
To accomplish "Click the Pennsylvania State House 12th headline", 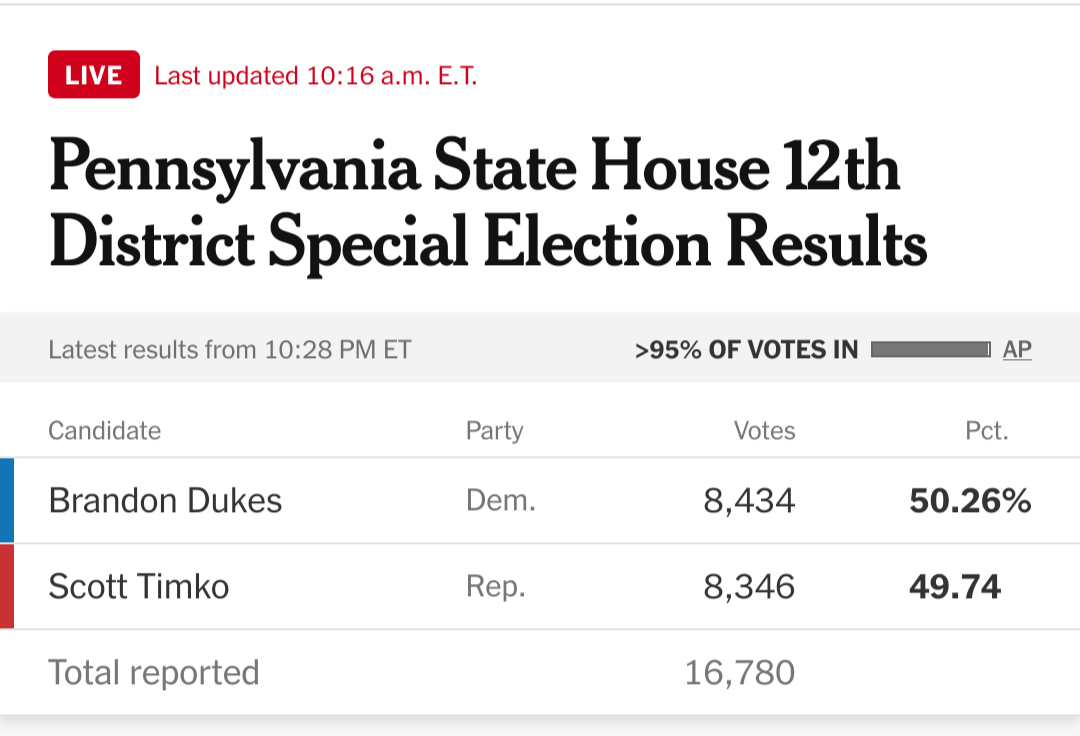I will tap(488, 203).
